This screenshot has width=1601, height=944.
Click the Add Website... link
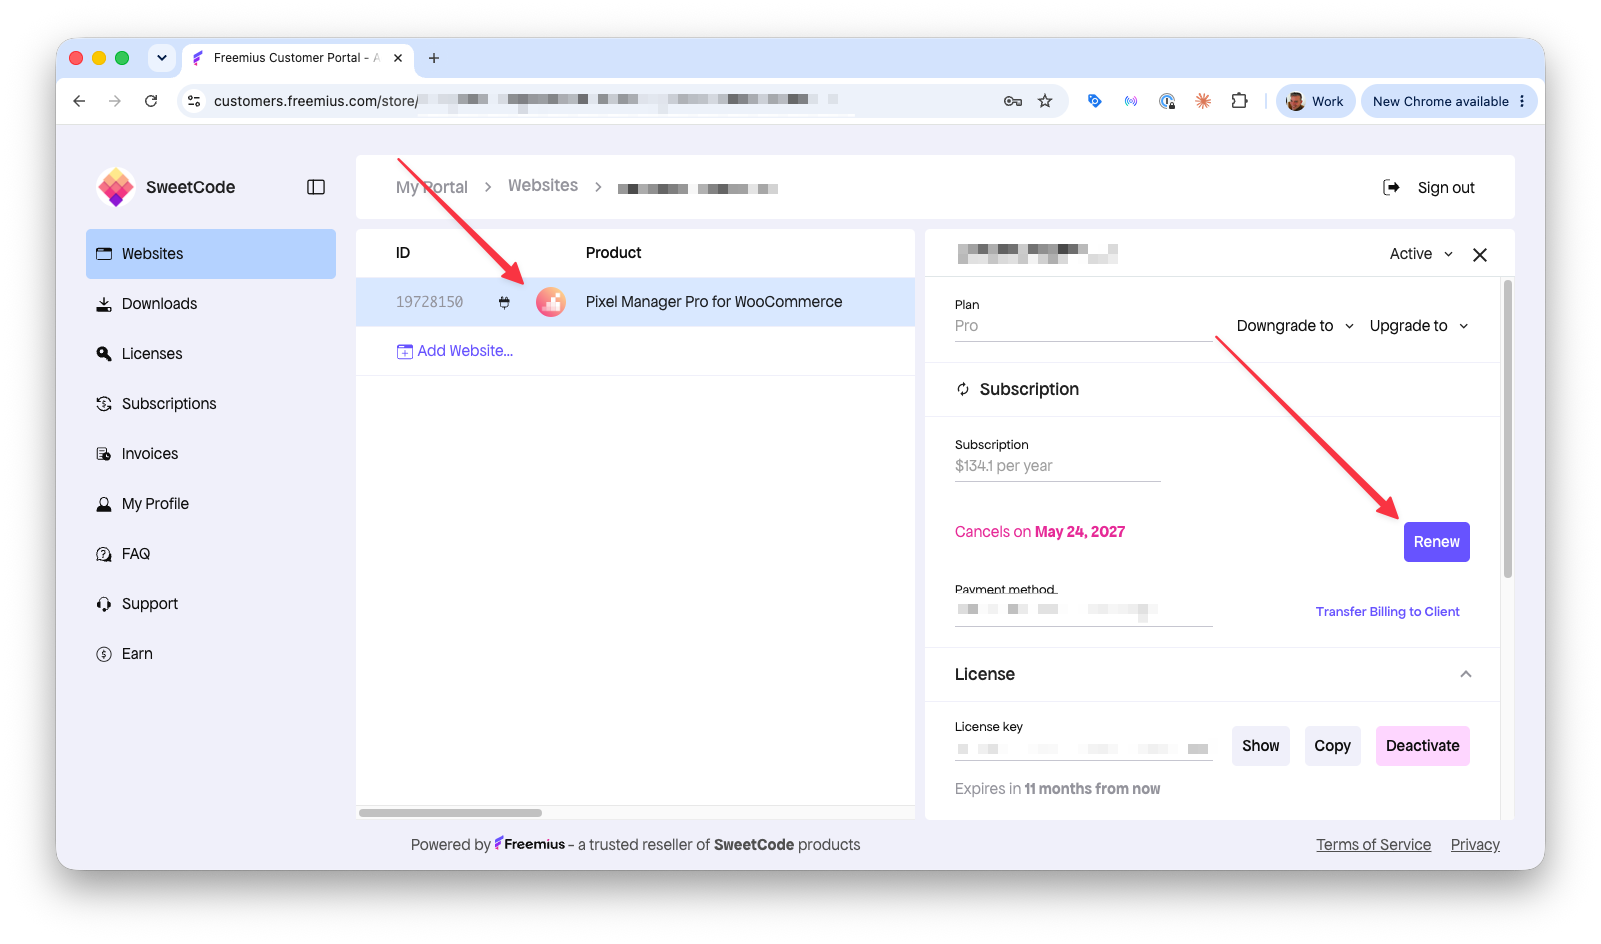455,351
